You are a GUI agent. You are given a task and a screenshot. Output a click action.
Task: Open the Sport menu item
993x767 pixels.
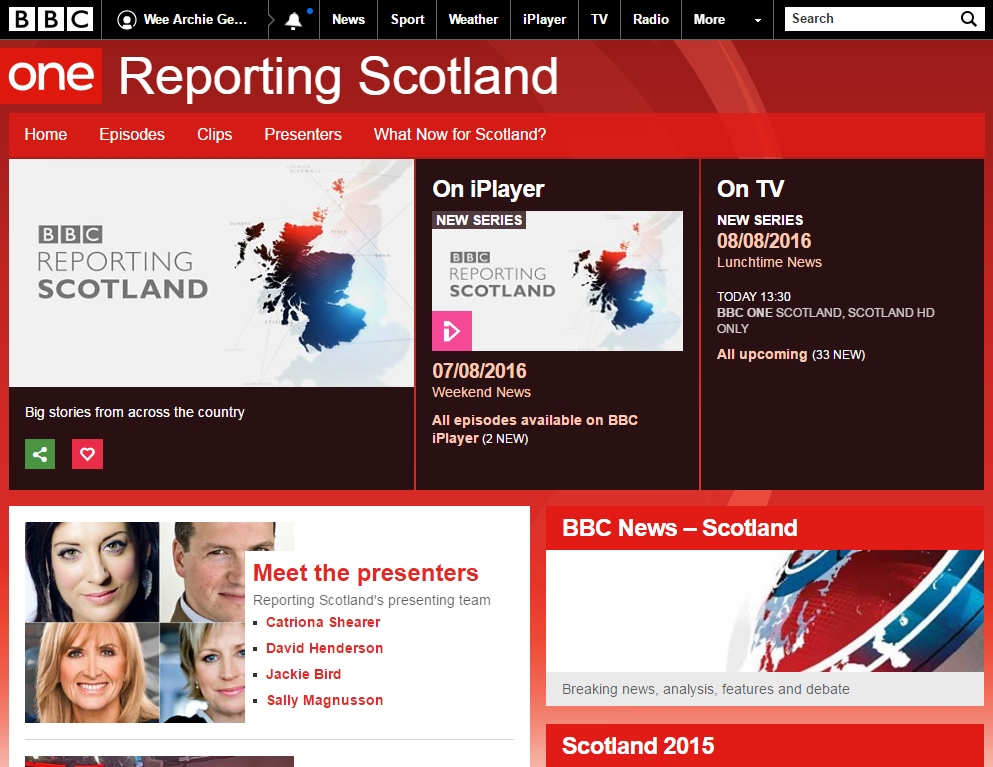[x=407, y=20]
